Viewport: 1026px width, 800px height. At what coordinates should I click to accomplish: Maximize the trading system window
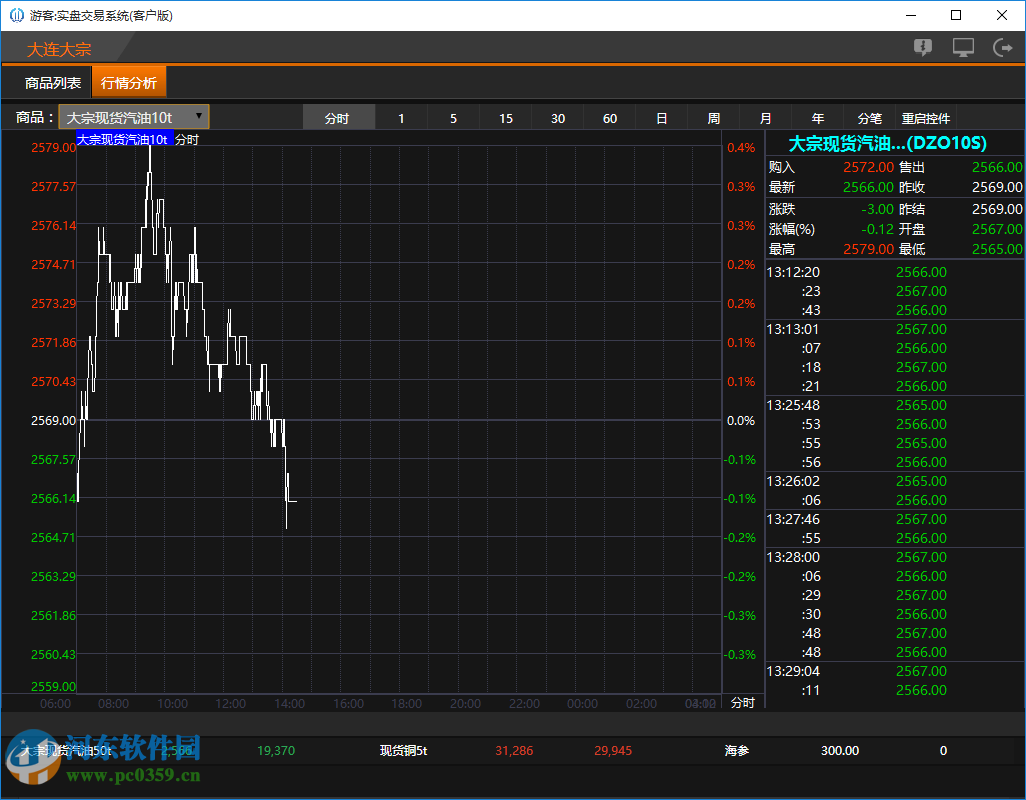click(956, 15)
